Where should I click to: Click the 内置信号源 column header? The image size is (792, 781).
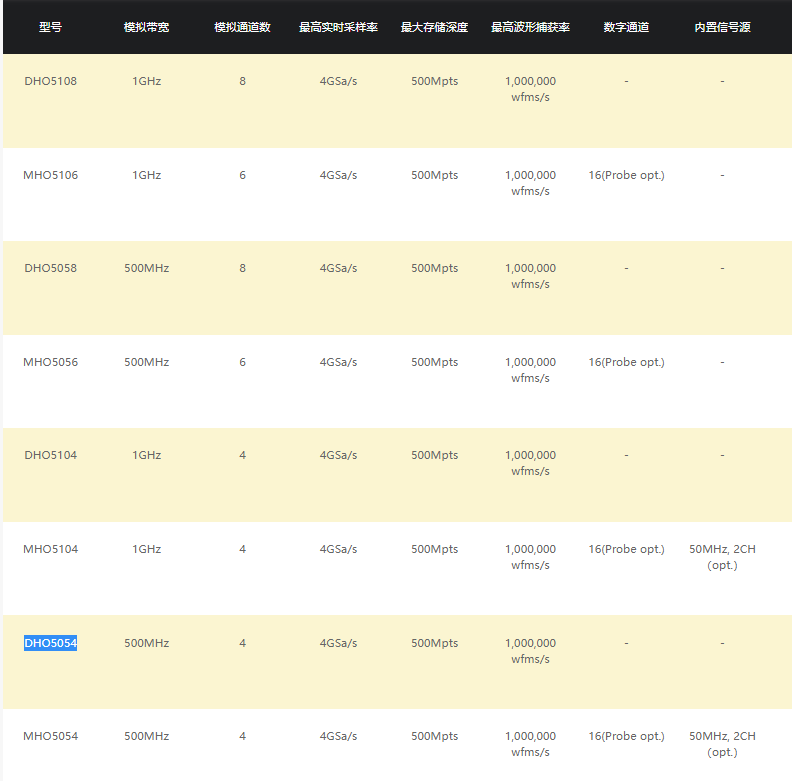pos(722,27)
